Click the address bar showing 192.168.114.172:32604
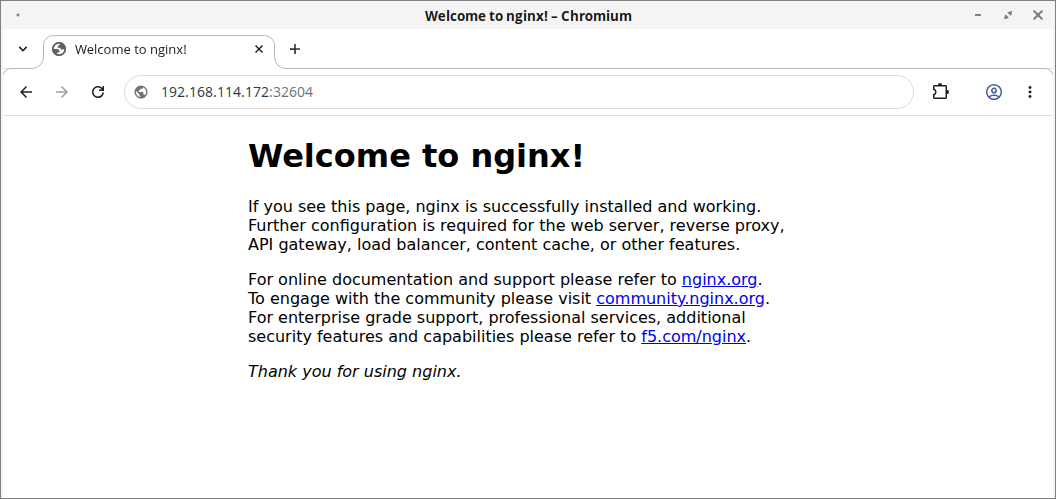Viewport: 1056px width, 499px height. point(519,92)
